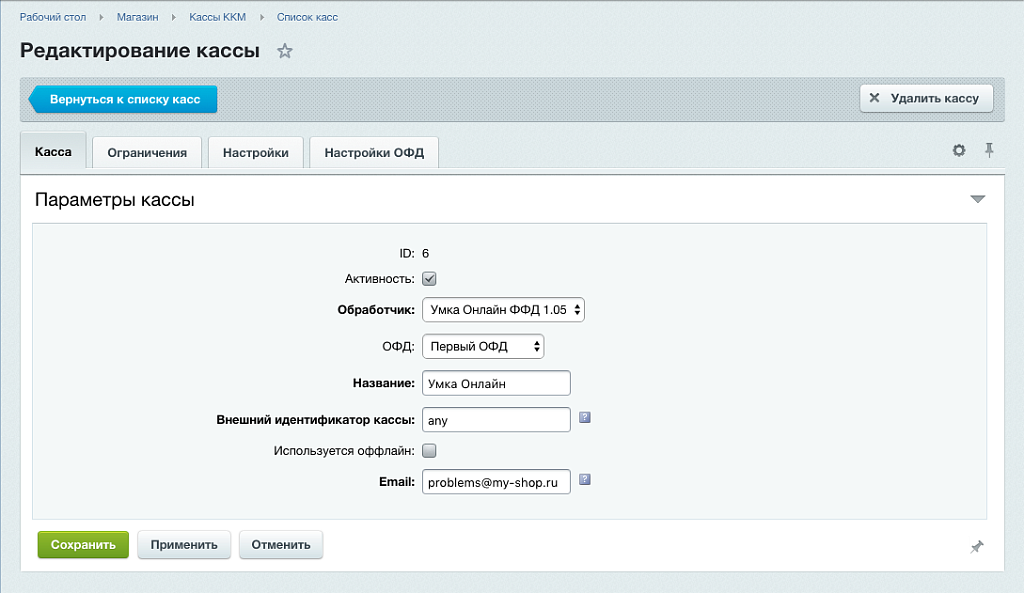Click the favorites star next to page title
This screenshot has height=593, width=1024.
click(x=285, y=51)
